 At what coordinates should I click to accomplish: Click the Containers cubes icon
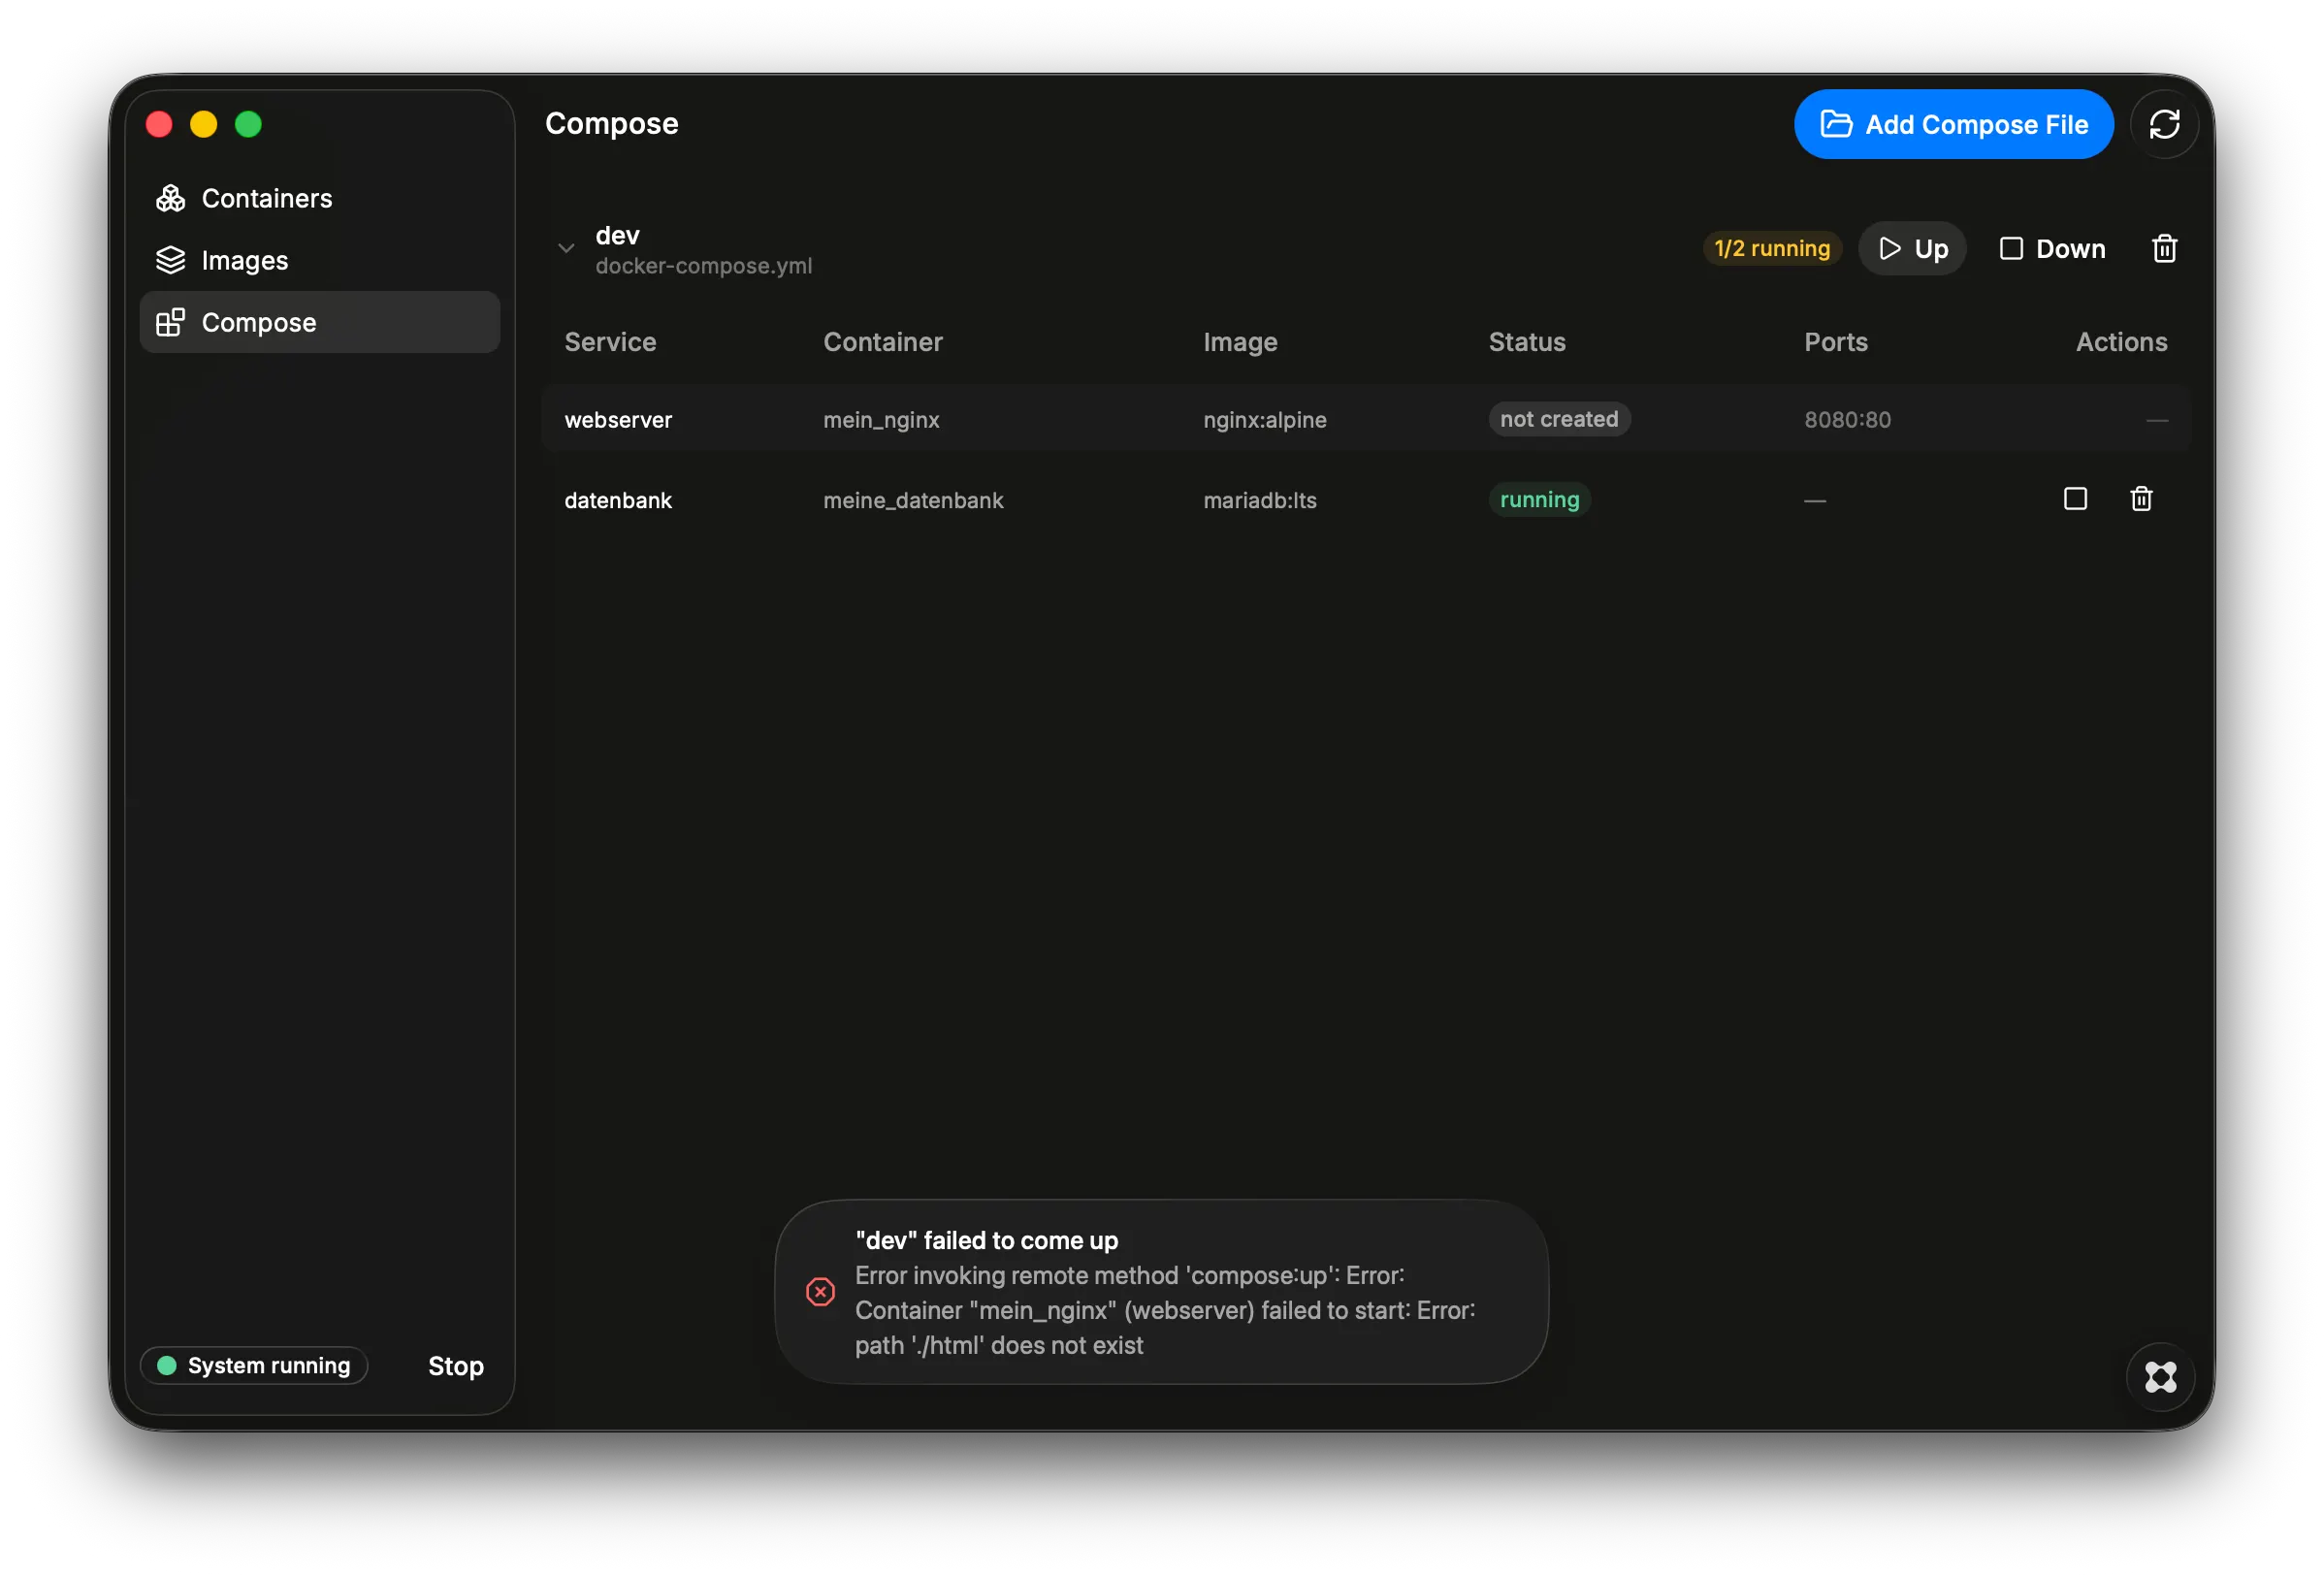tap(170, 198)
